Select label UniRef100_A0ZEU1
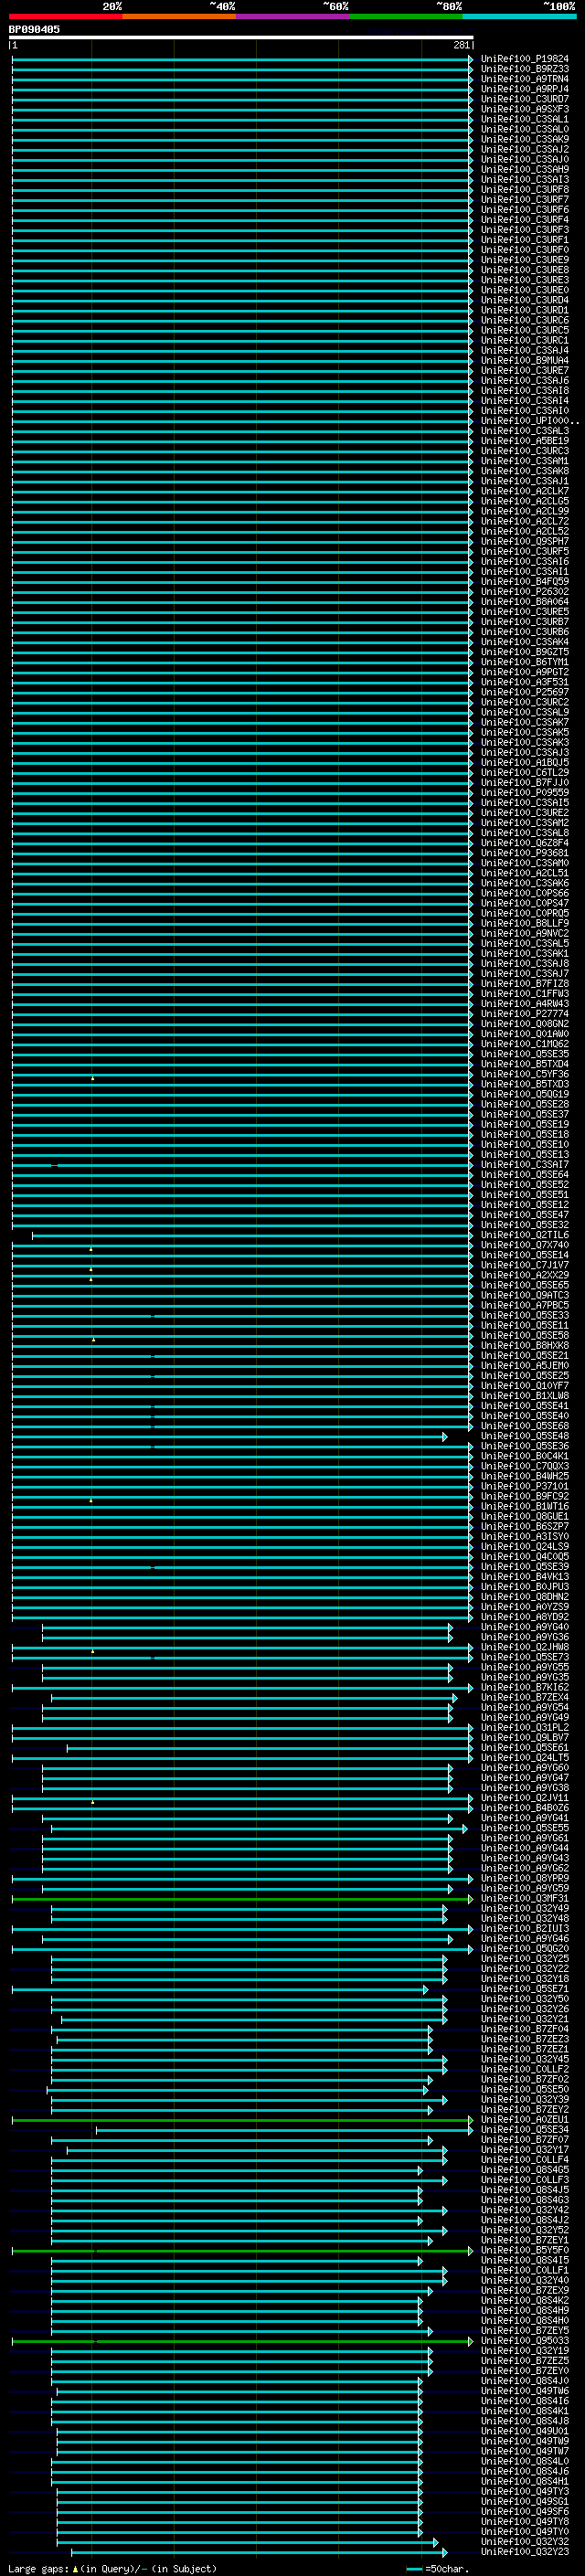 pos(525,2119)
